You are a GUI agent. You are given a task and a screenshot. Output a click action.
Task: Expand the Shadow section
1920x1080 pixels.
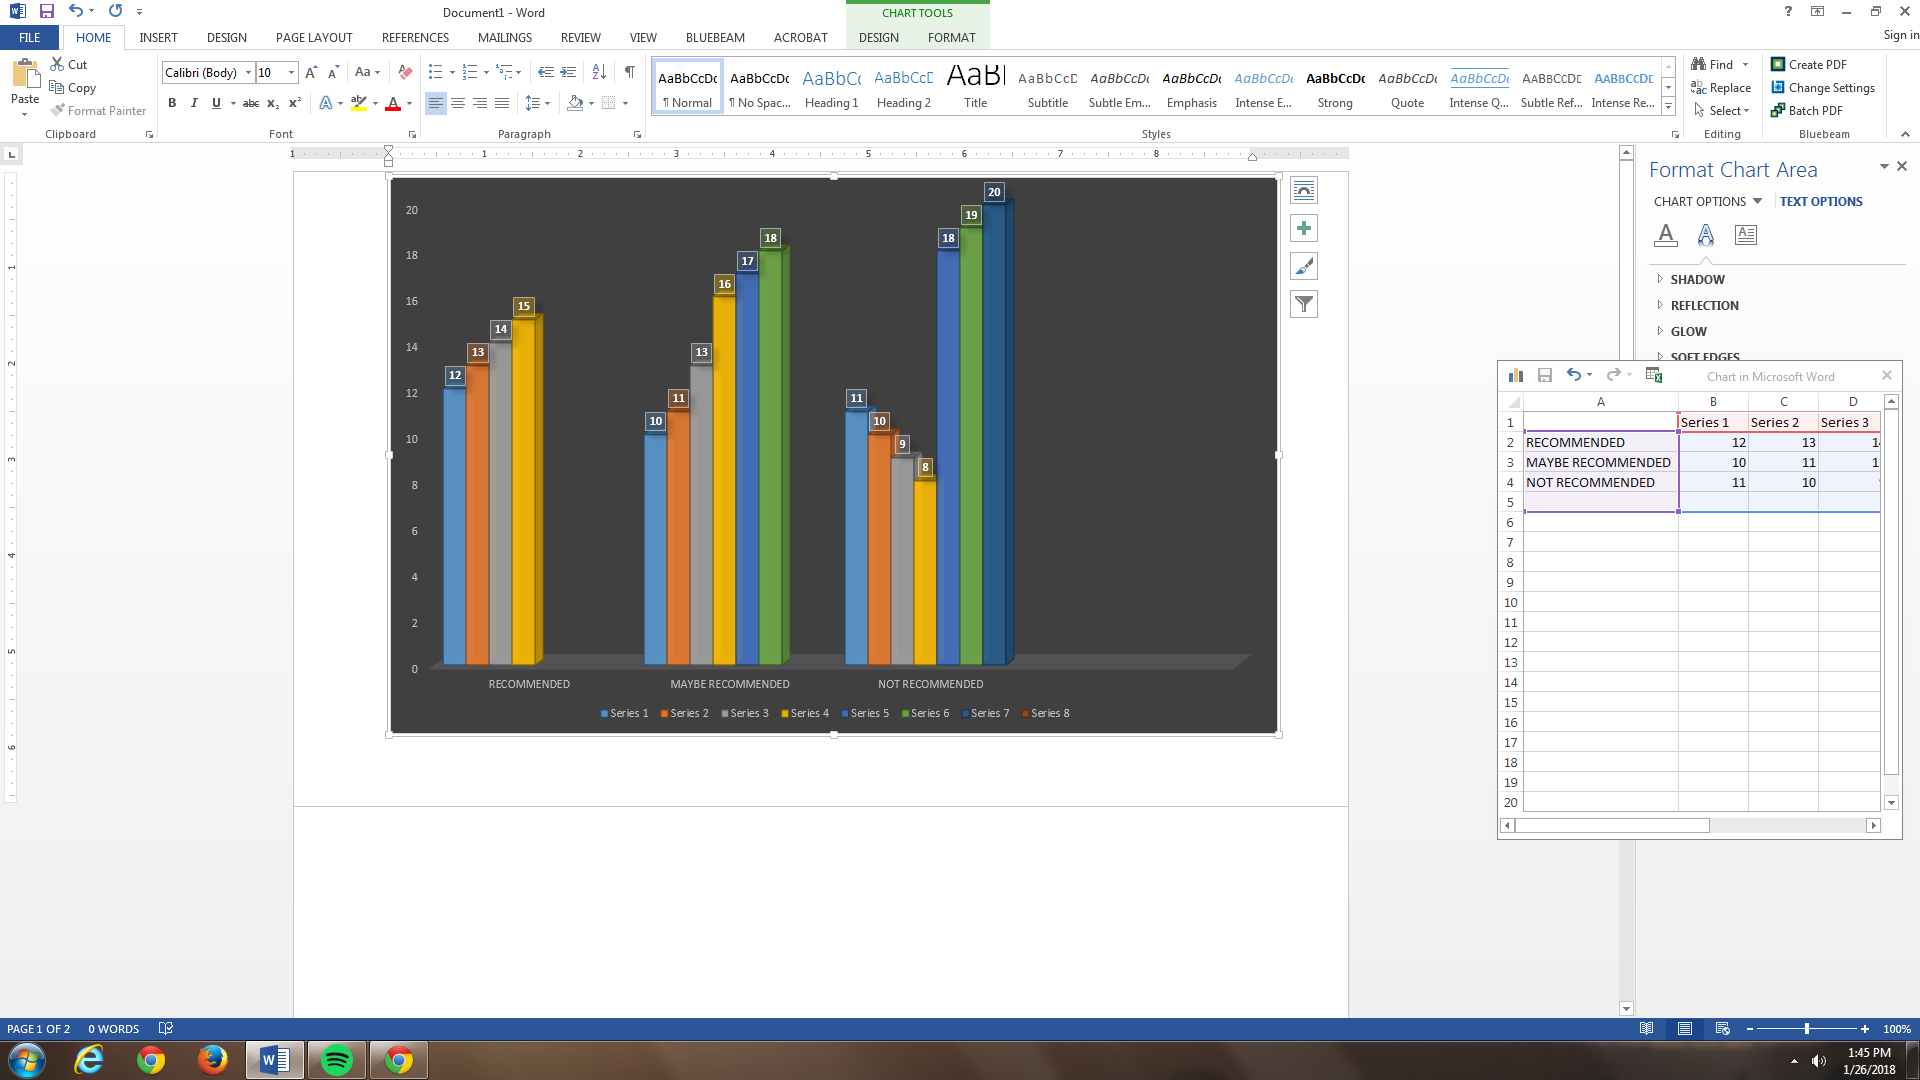tap(1696, 280)
